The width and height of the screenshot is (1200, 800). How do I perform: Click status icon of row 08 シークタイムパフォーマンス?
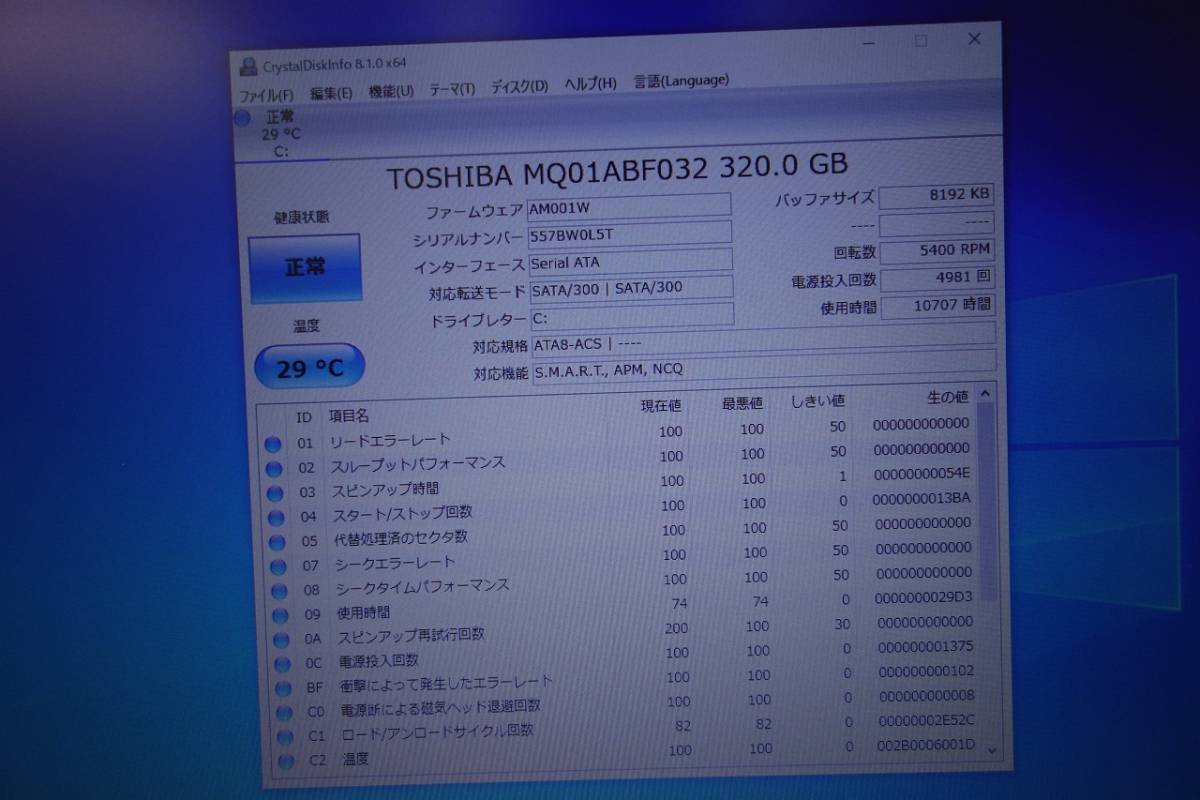(x=280, y=591)
